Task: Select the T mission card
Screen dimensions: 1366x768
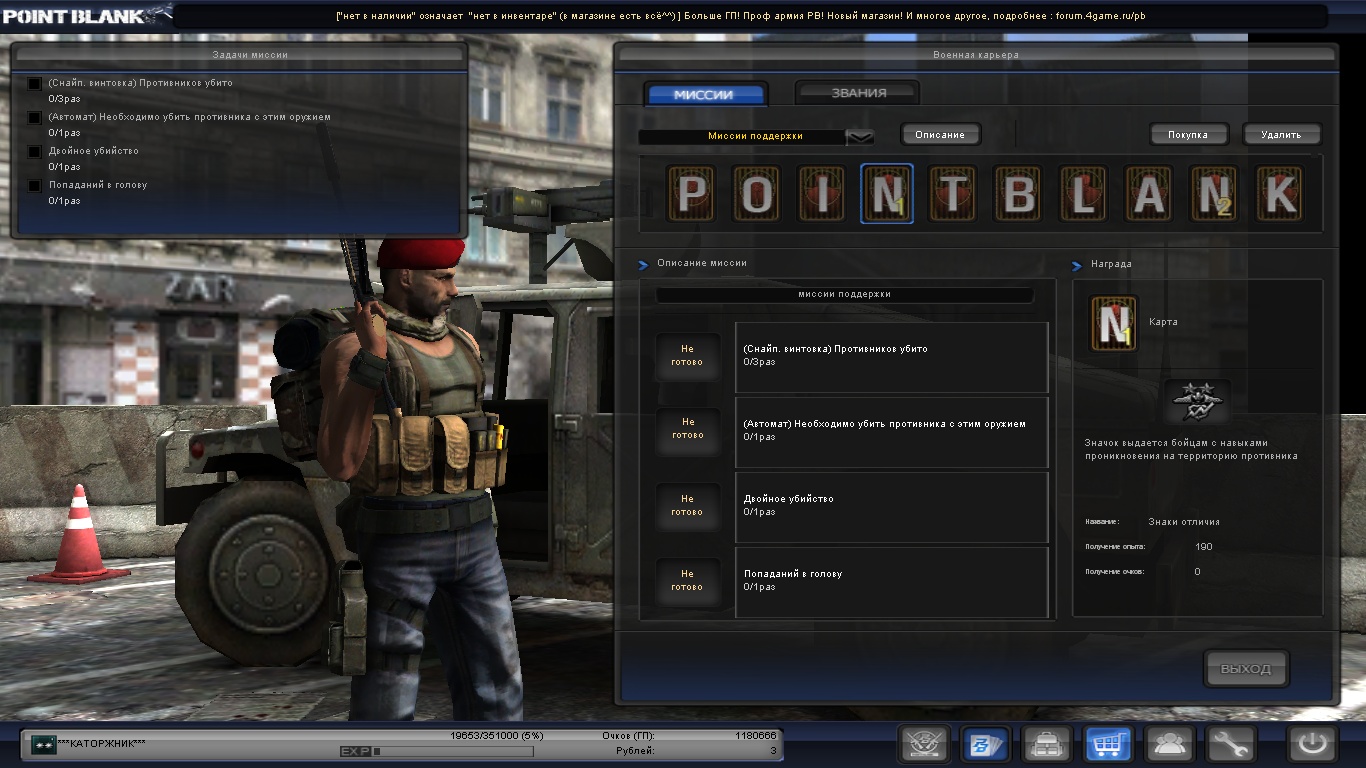Action: [952, 194]
